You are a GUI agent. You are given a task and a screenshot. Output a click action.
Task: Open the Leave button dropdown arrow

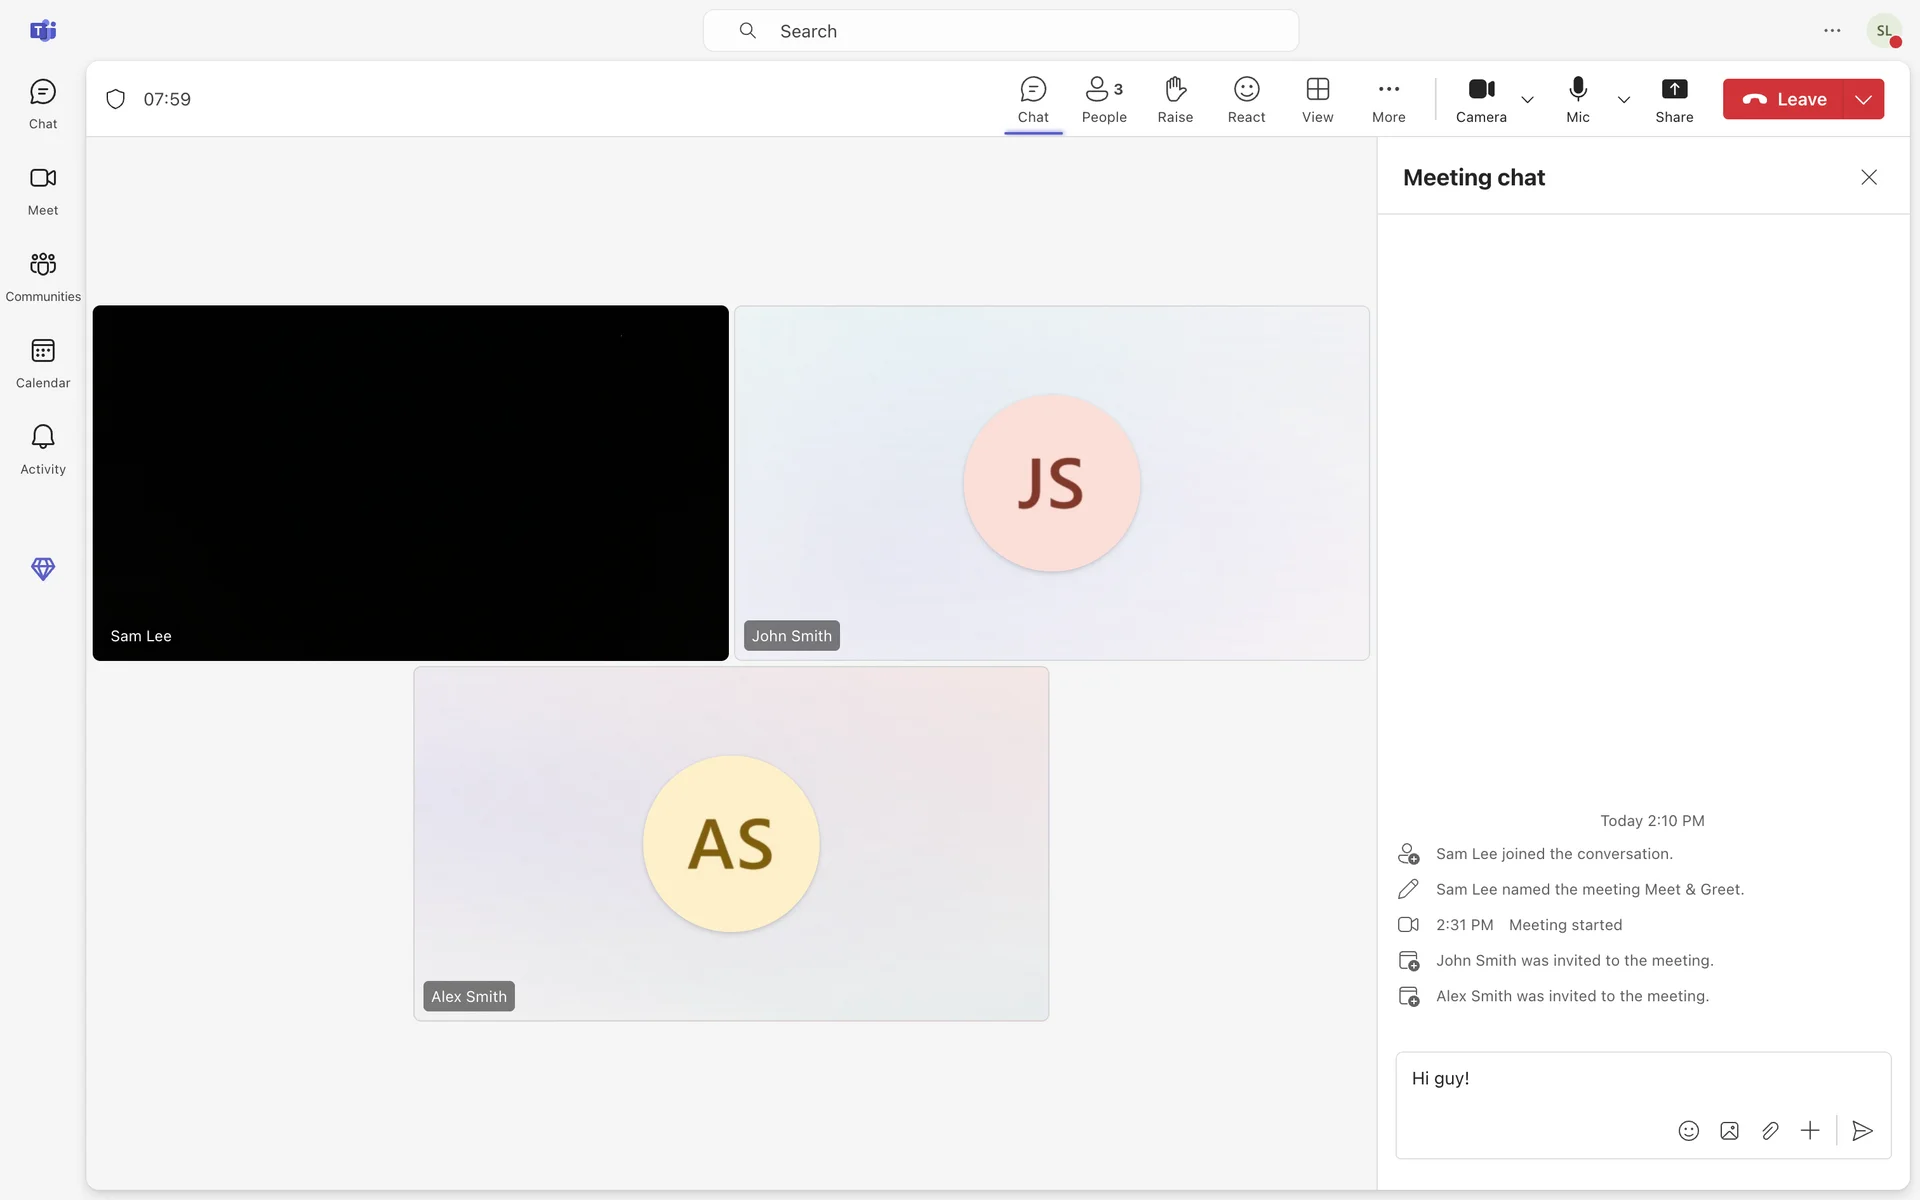1863,99
